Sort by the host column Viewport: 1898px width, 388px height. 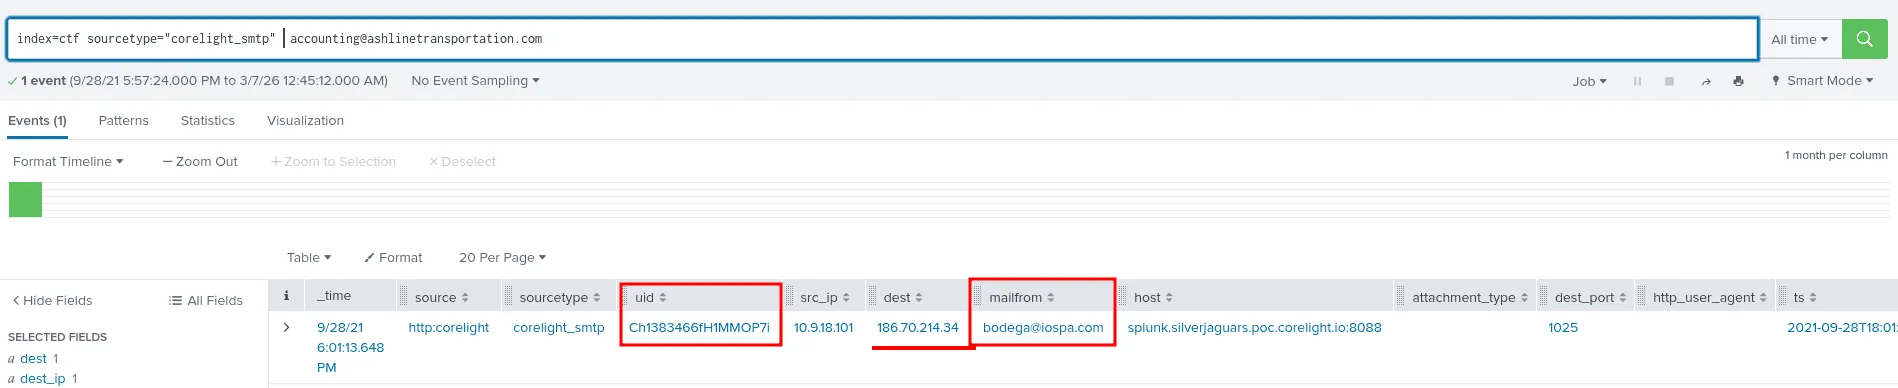click(1153, 297)
